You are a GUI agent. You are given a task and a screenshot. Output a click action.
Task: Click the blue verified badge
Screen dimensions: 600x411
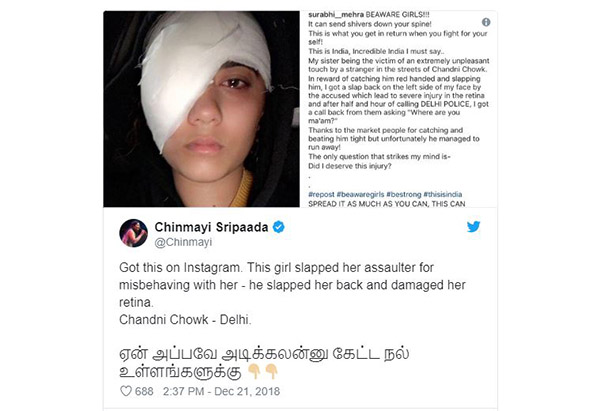tap(279, 227)
